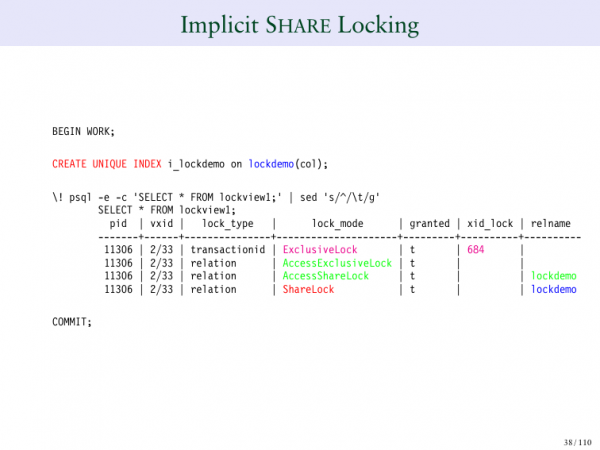Click the slide number "38 / 110"
Viewport: 600px width, 450px height.
coord(578,439)
